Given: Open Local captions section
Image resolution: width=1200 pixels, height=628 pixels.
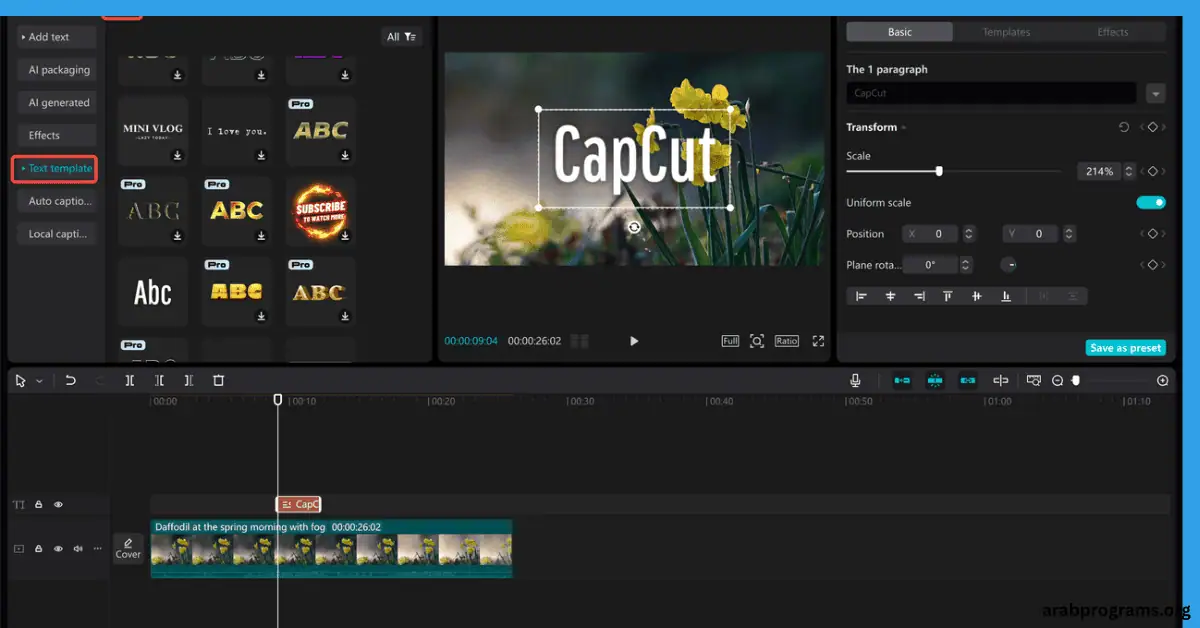Looking at the screenshot, I should pos(57,234).
